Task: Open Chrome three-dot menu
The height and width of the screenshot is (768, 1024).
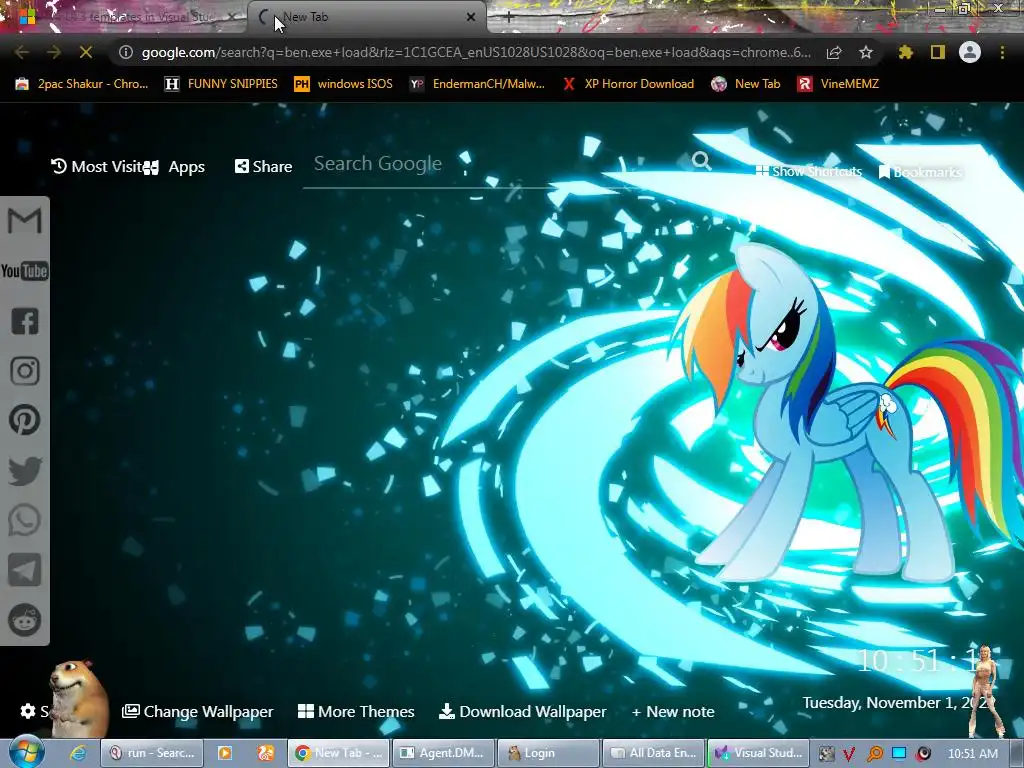Action: 1002,52
